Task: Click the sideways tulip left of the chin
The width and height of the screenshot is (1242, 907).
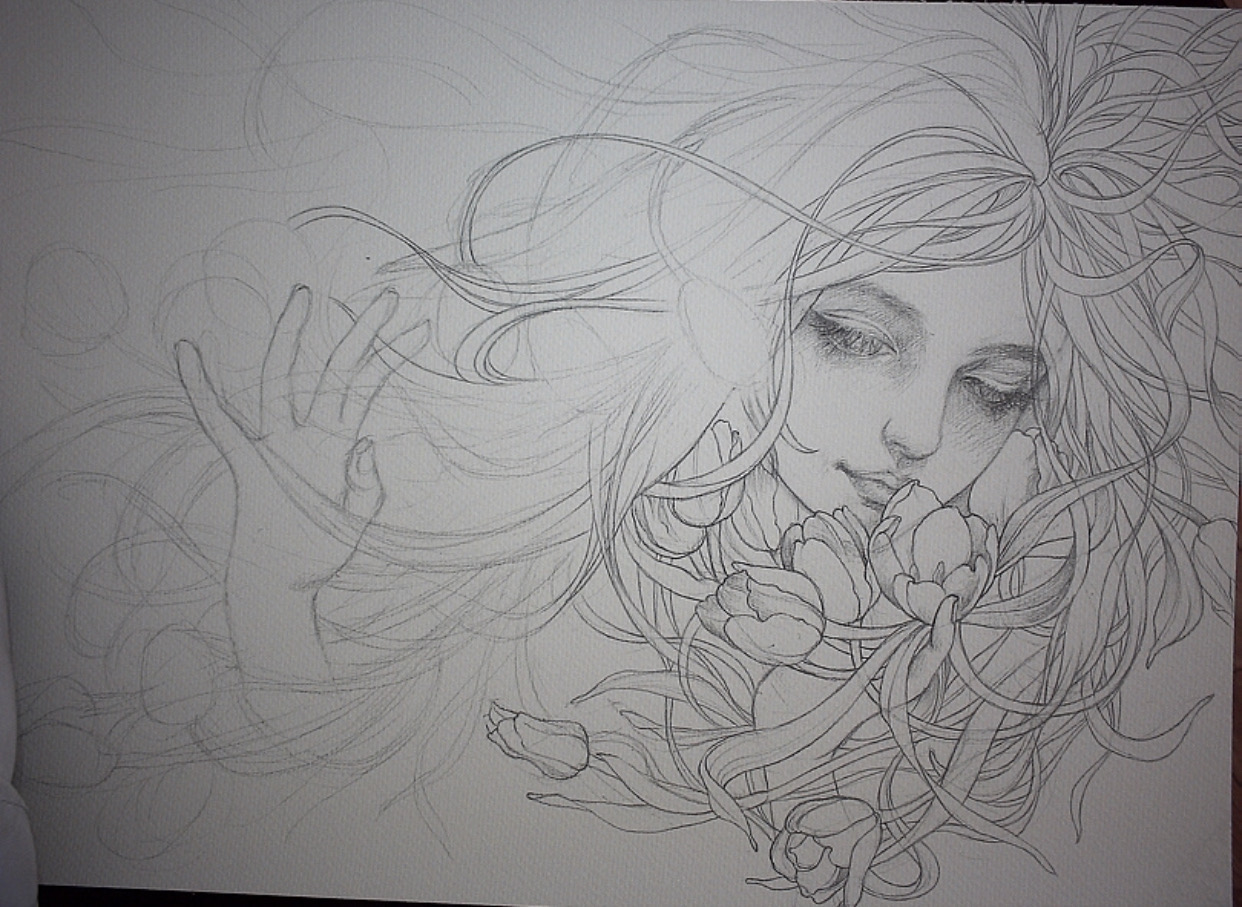Action: coord(762,610)
